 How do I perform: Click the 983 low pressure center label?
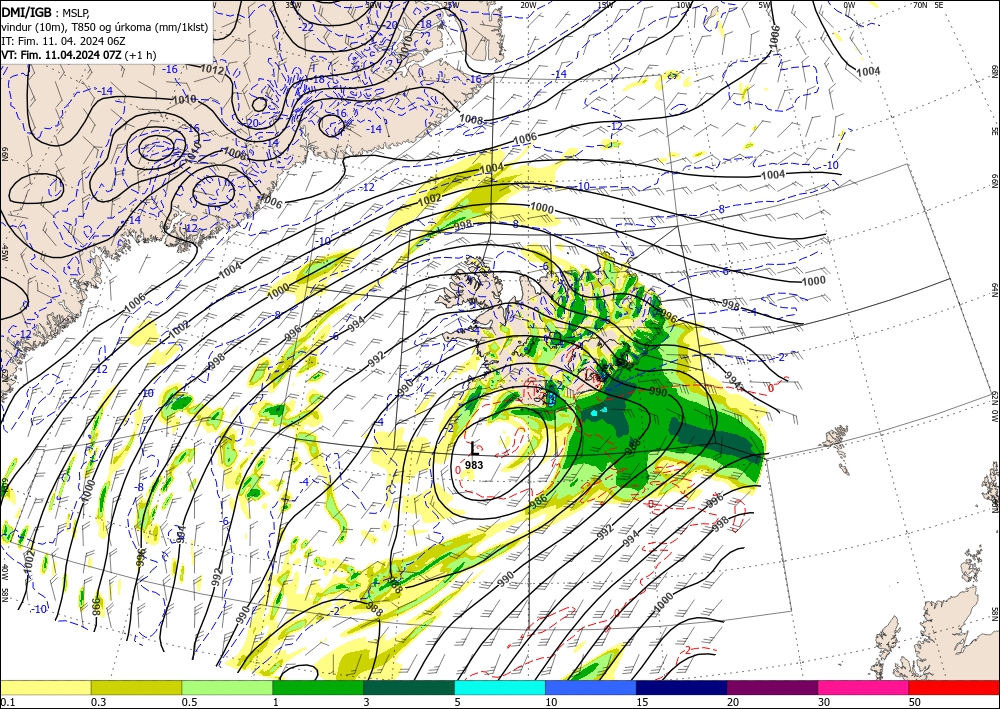(474, 465)
